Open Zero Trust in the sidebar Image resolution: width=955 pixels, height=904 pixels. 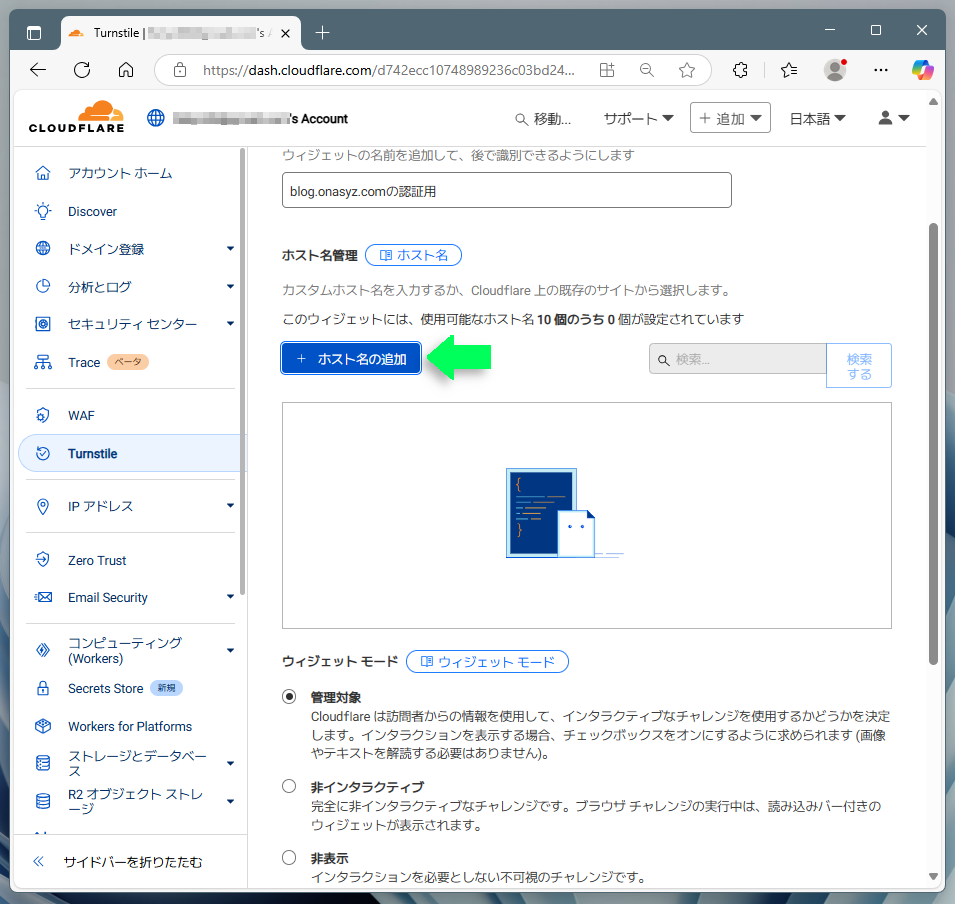tap(97, 560)
